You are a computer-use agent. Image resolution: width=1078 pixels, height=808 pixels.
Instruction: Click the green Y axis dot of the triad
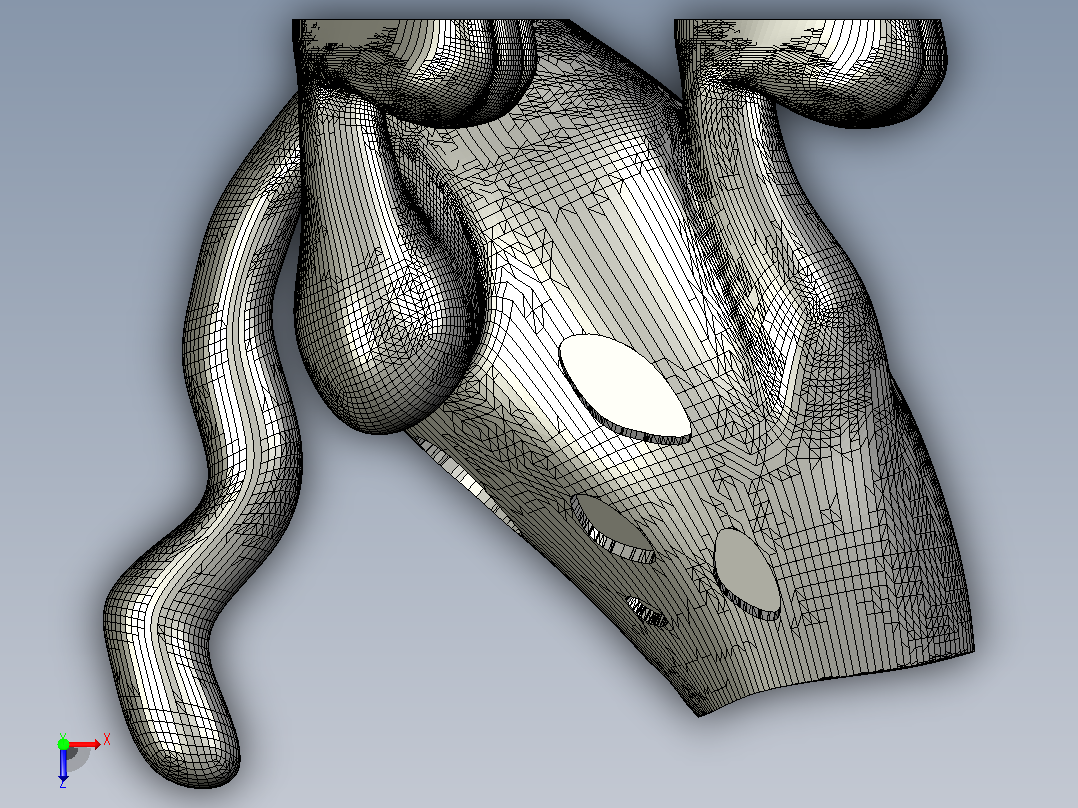coord(63,744)
